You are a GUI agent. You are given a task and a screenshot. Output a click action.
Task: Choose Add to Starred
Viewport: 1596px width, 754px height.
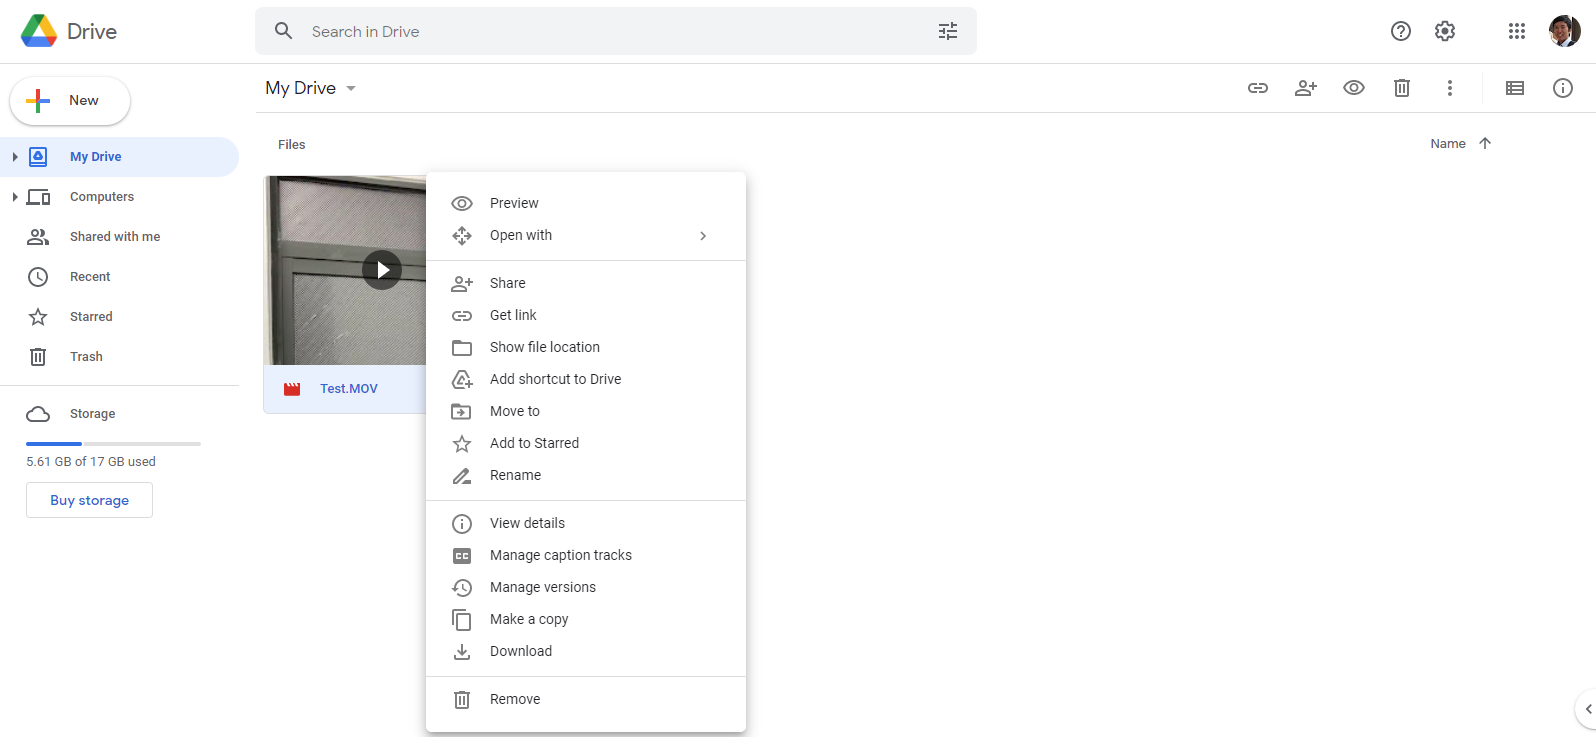pos(586,443)
